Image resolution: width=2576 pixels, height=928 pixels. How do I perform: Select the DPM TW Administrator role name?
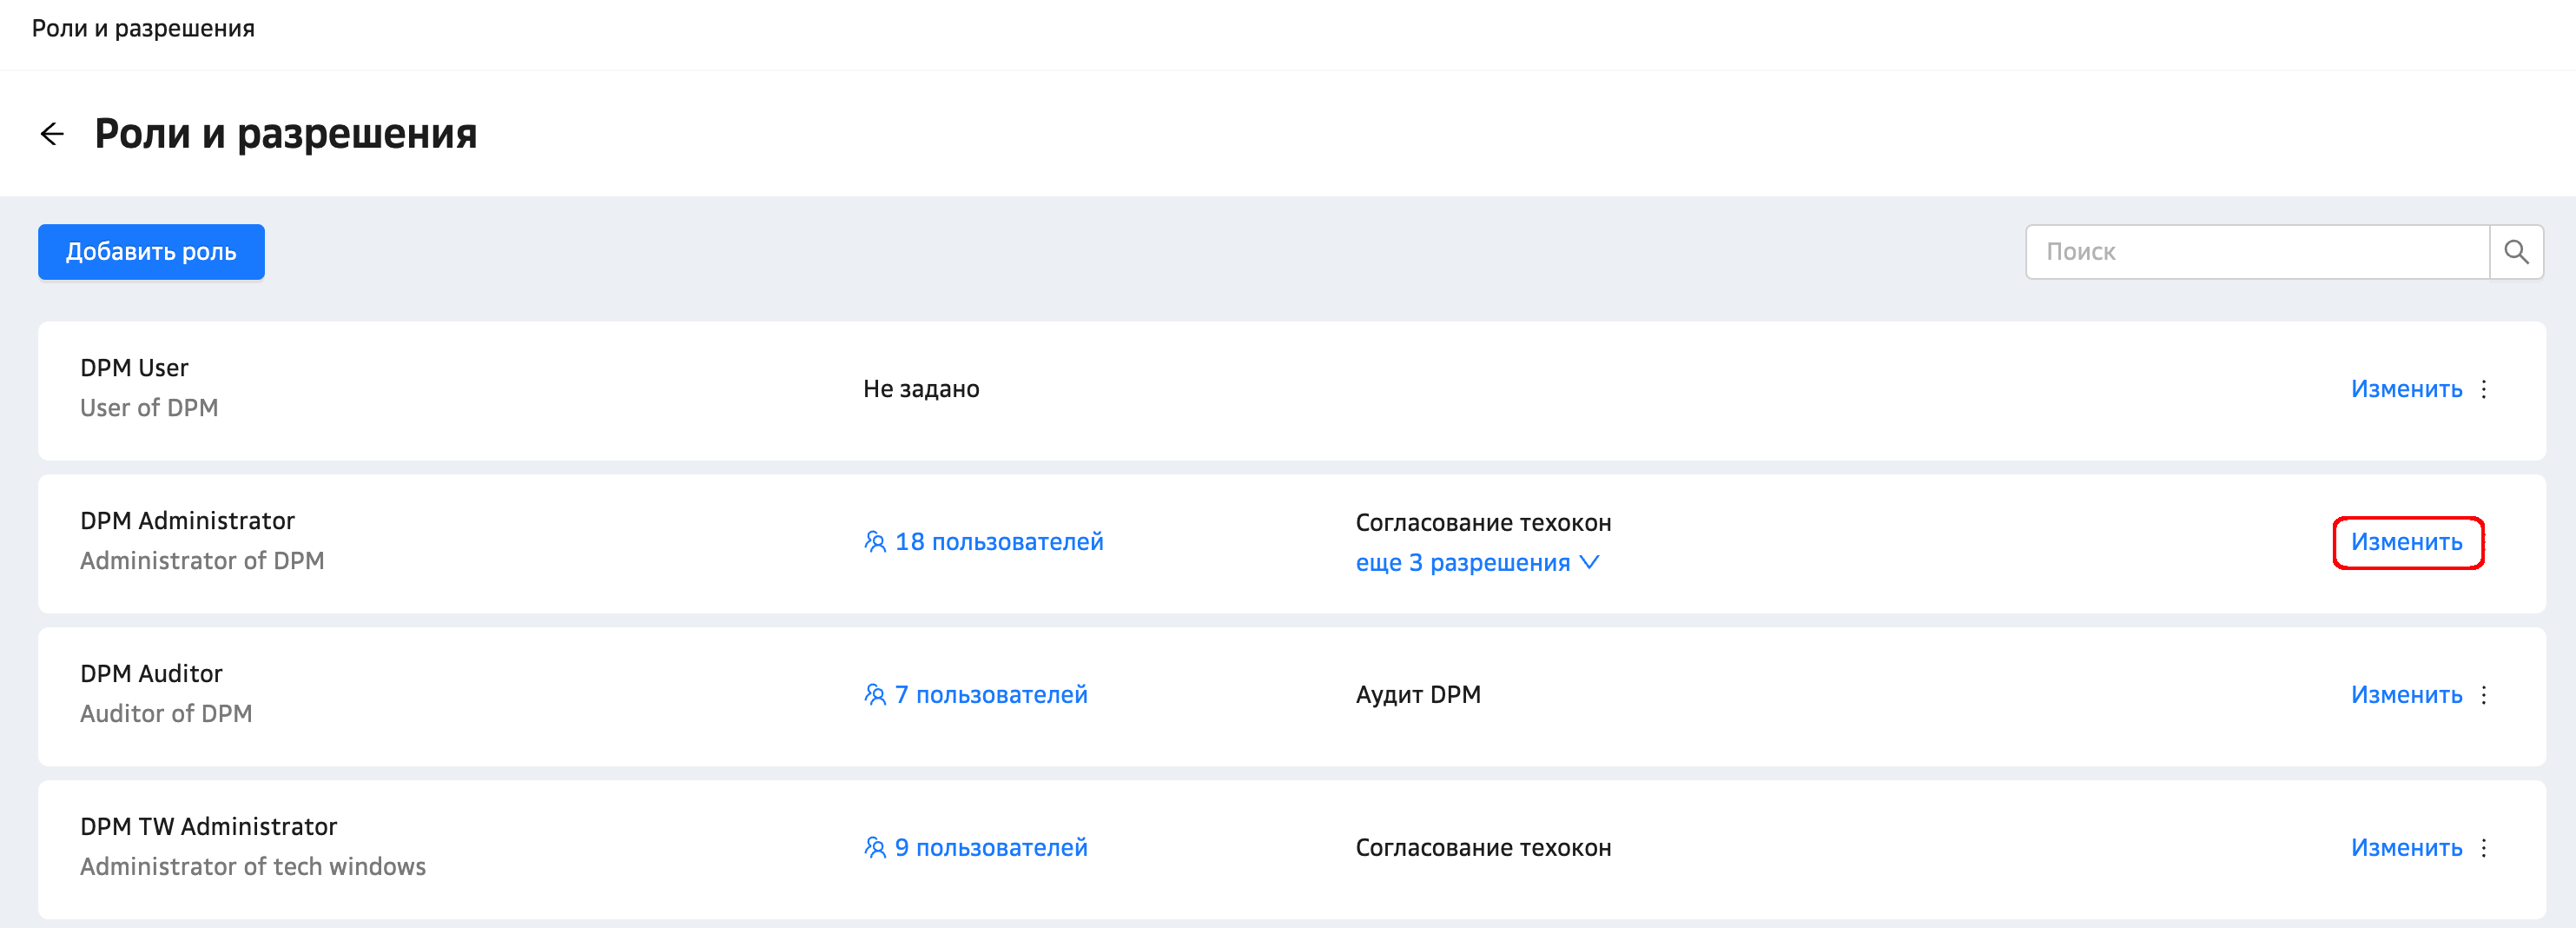[x=208, y=827]
